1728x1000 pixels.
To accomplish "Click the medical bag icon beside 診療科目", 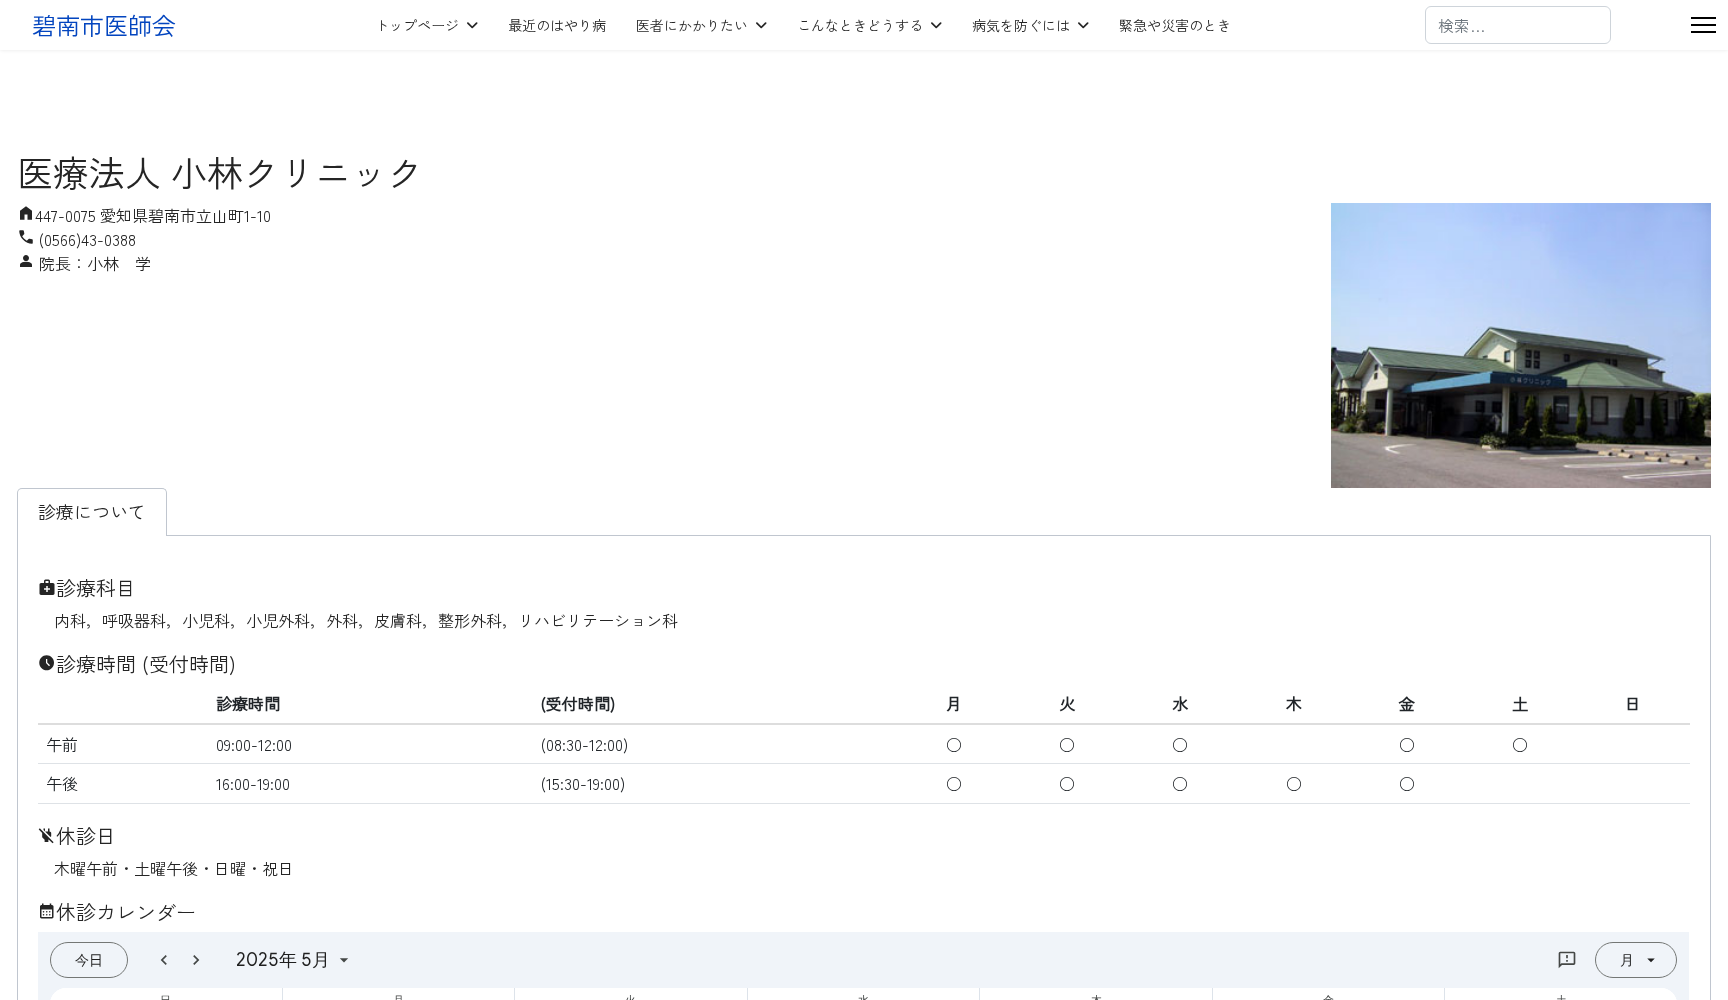I will click(x=46, y=587).
